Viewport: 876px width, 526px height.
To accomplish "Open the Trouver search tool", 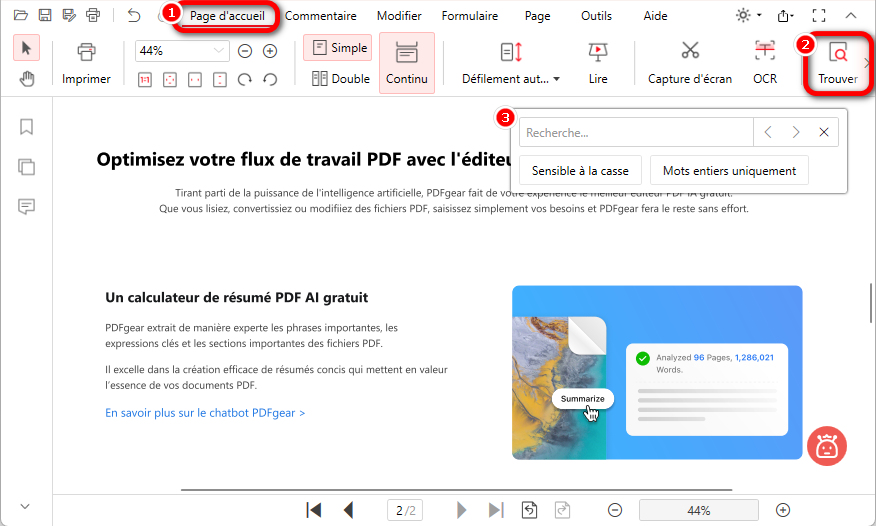I will pos(837,63).
